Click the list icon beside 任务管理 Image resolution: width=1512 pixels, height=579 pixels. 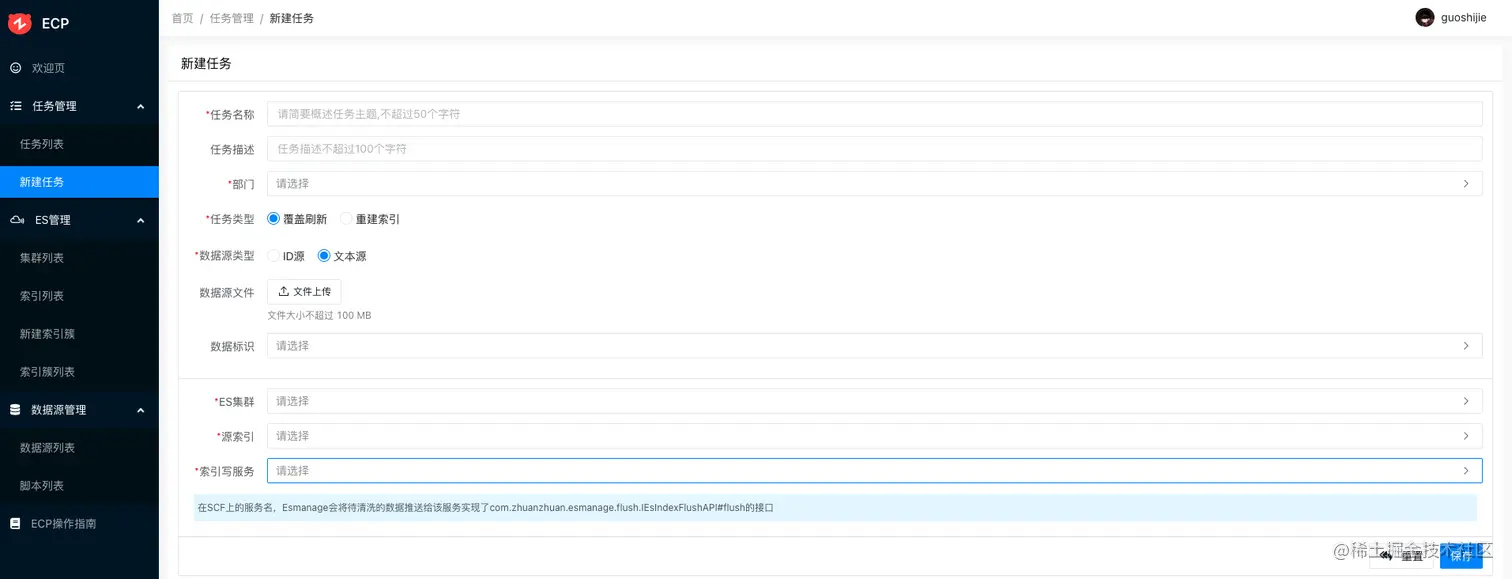click(x=15, y=106)
